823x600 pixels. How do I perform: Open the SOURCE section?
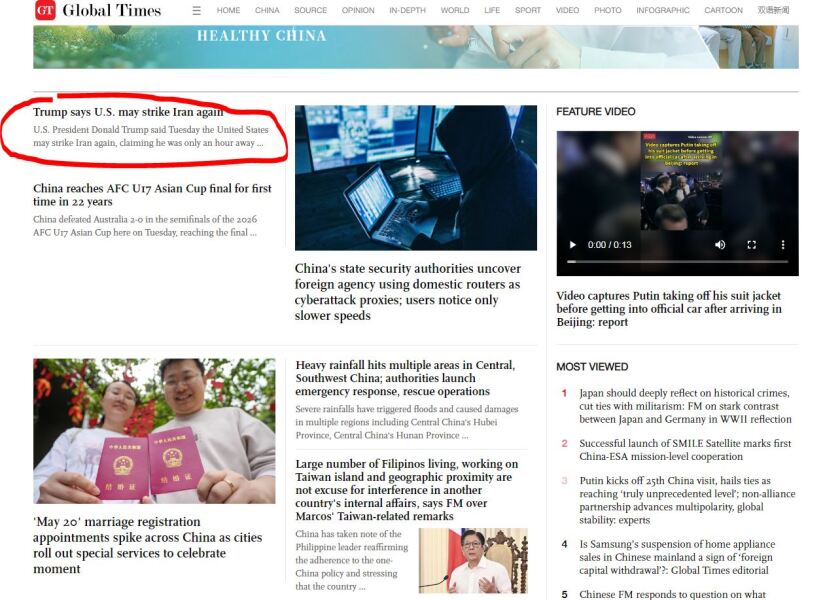coord(310,10)
